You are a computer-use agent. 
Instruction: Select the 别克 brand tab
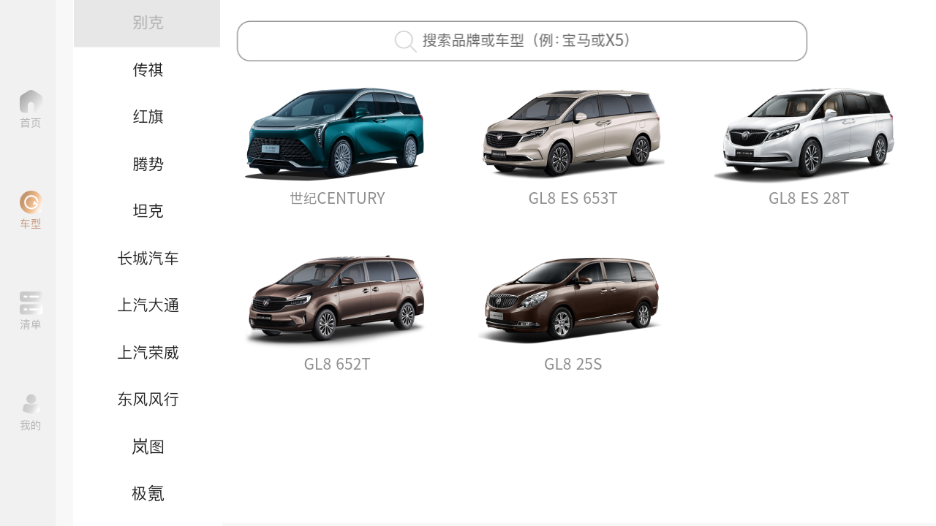click(147, 23)
